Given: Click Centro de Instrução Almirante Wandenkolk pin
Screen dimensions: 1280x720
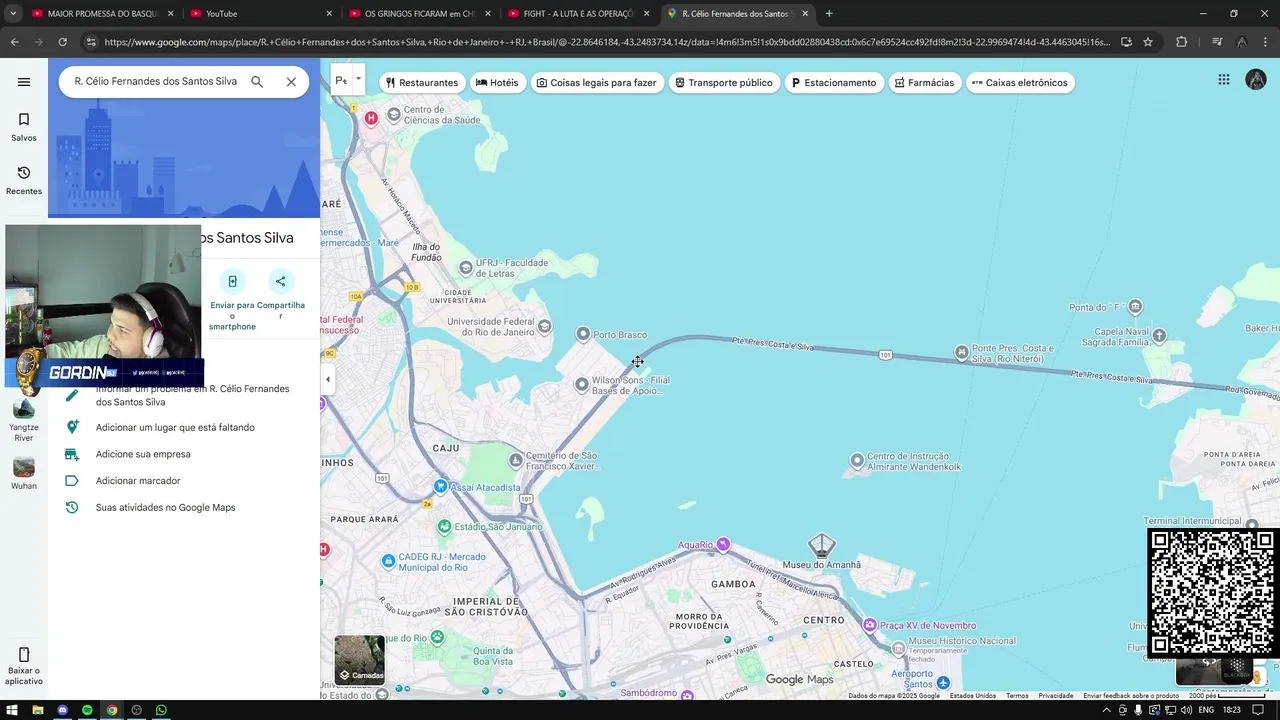Looking at the screenshot, I should (x=857, y=461).
